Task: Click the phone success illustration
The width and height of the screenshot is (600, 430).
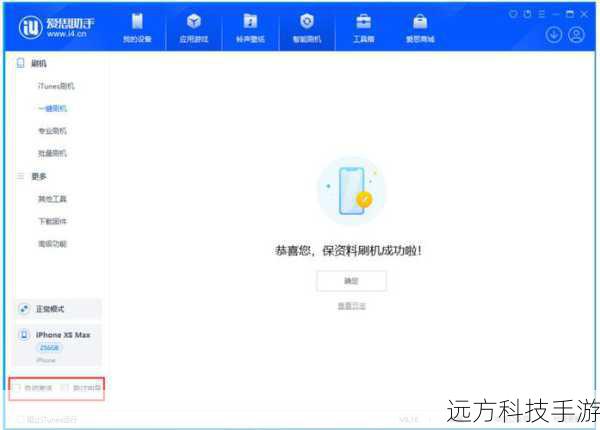Action: point(352,191)
